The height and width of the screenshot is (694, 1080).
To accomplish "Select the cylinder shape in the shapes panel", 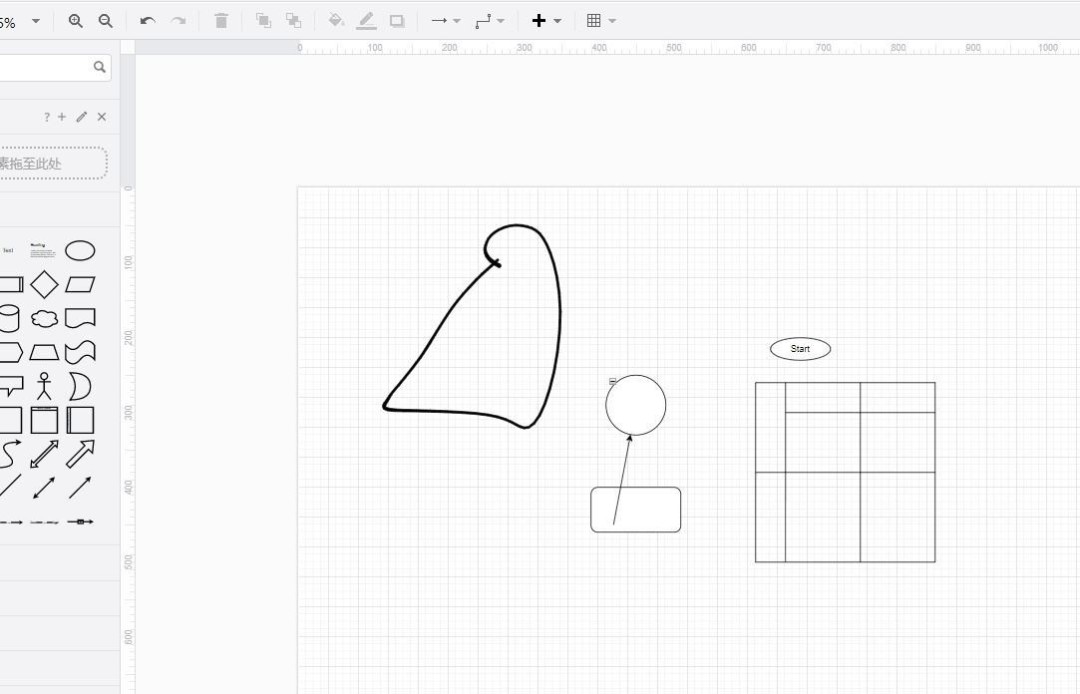I will (x=10, y=317).
